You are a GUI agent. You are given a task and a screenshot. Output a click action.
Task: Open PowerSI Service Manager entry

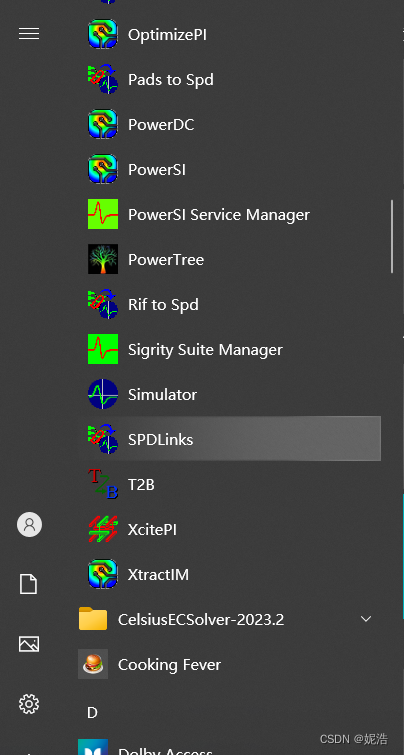click(x=229, y=214)
